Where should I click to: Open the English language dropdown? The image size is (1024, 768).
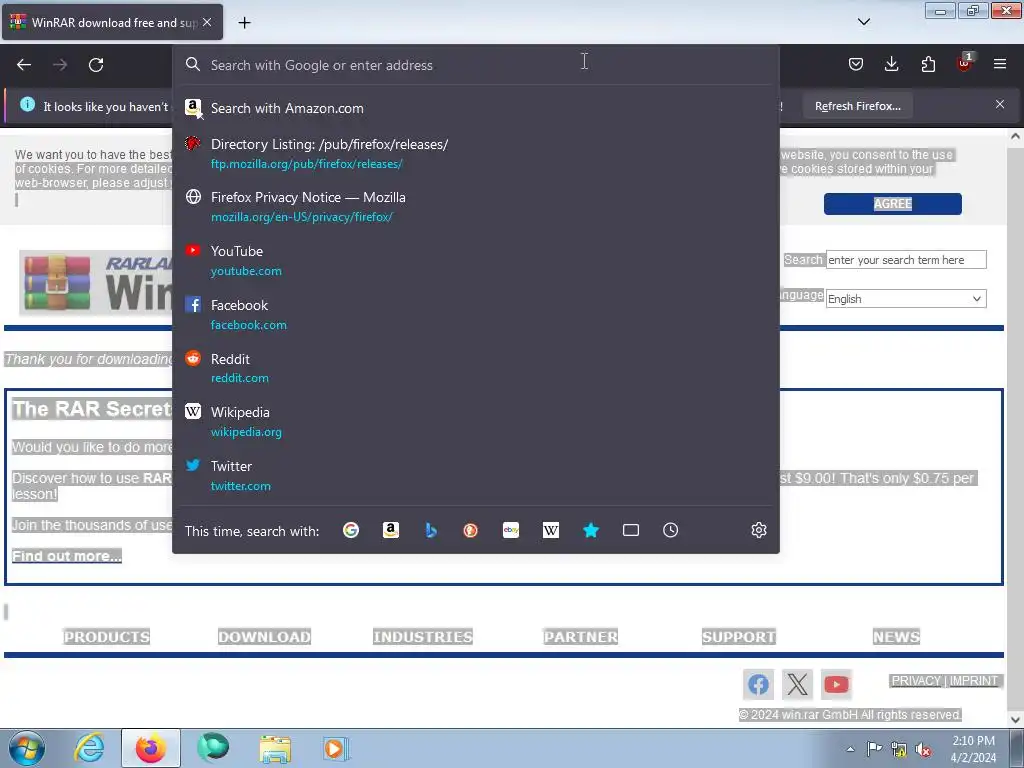point(906,299)
